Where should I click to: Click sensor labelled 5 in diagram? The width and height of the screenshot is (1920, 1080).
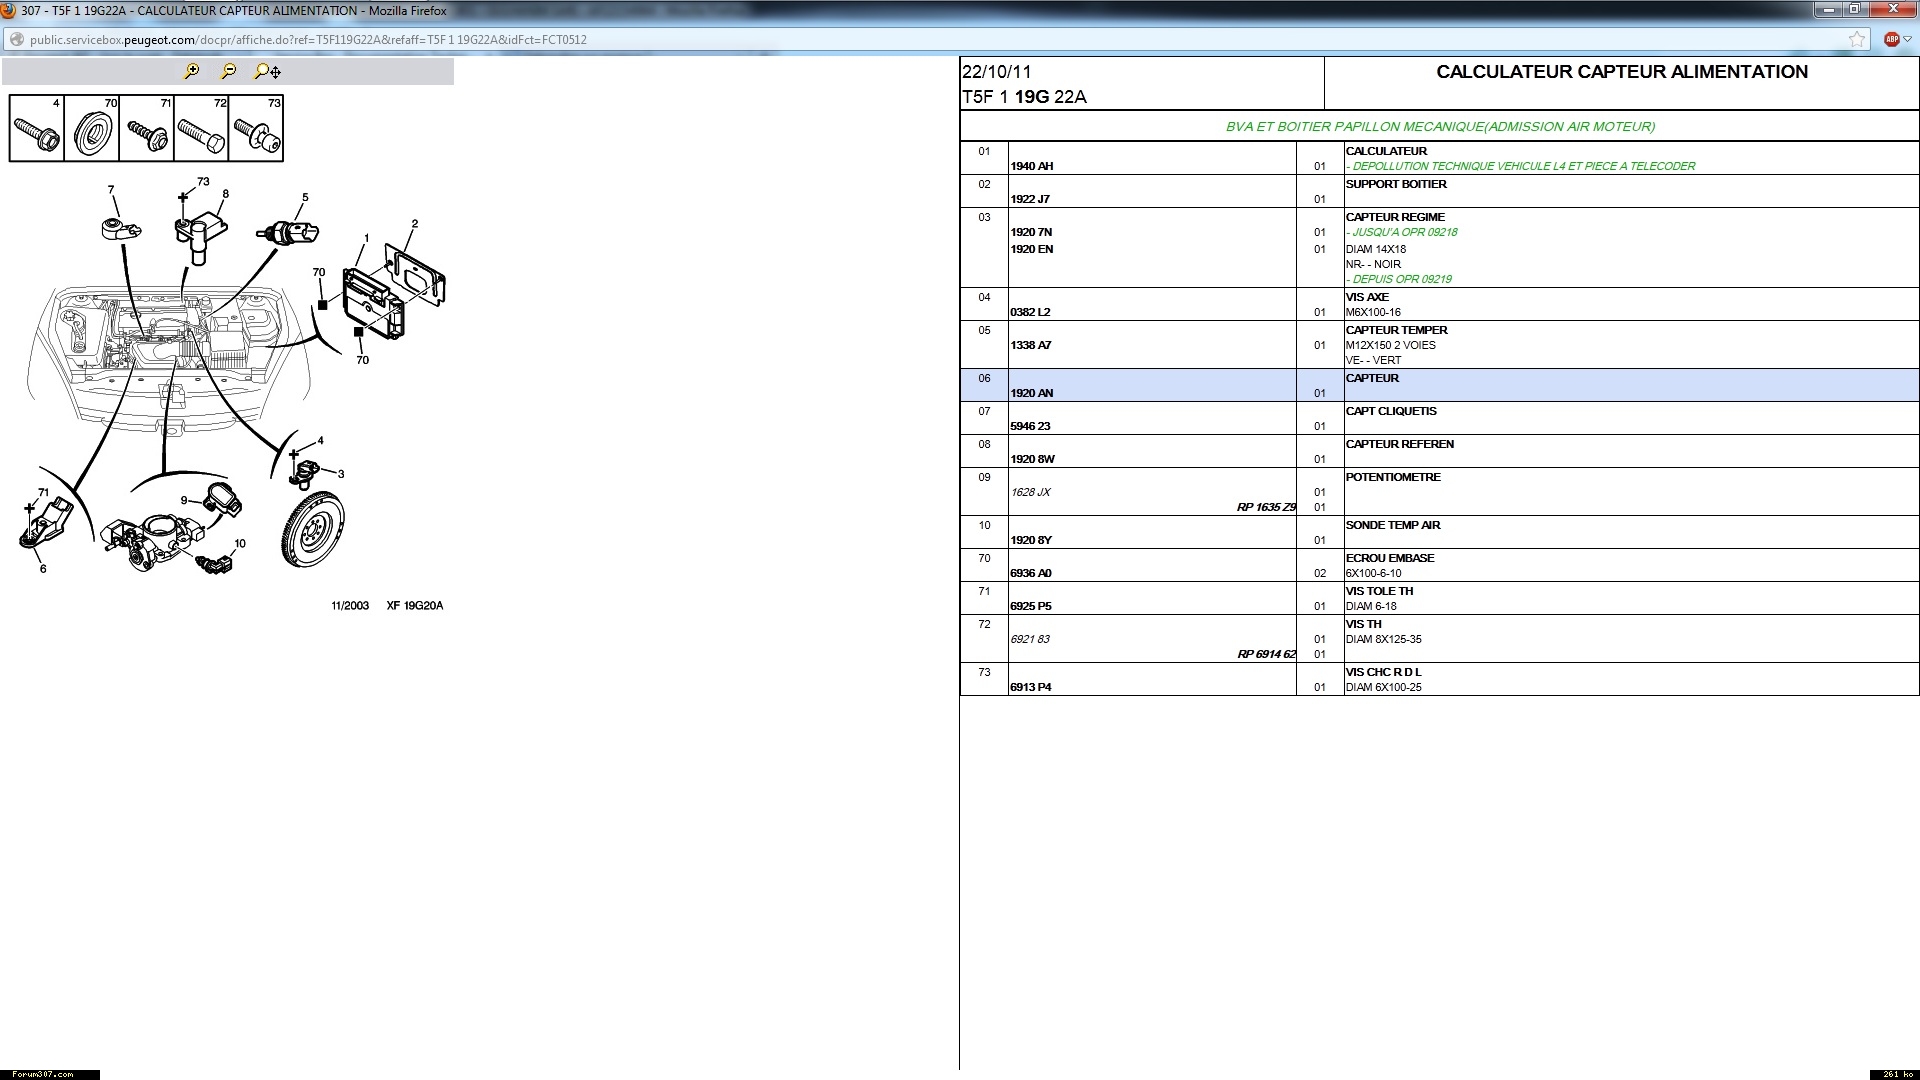click(x=288, y=233)
